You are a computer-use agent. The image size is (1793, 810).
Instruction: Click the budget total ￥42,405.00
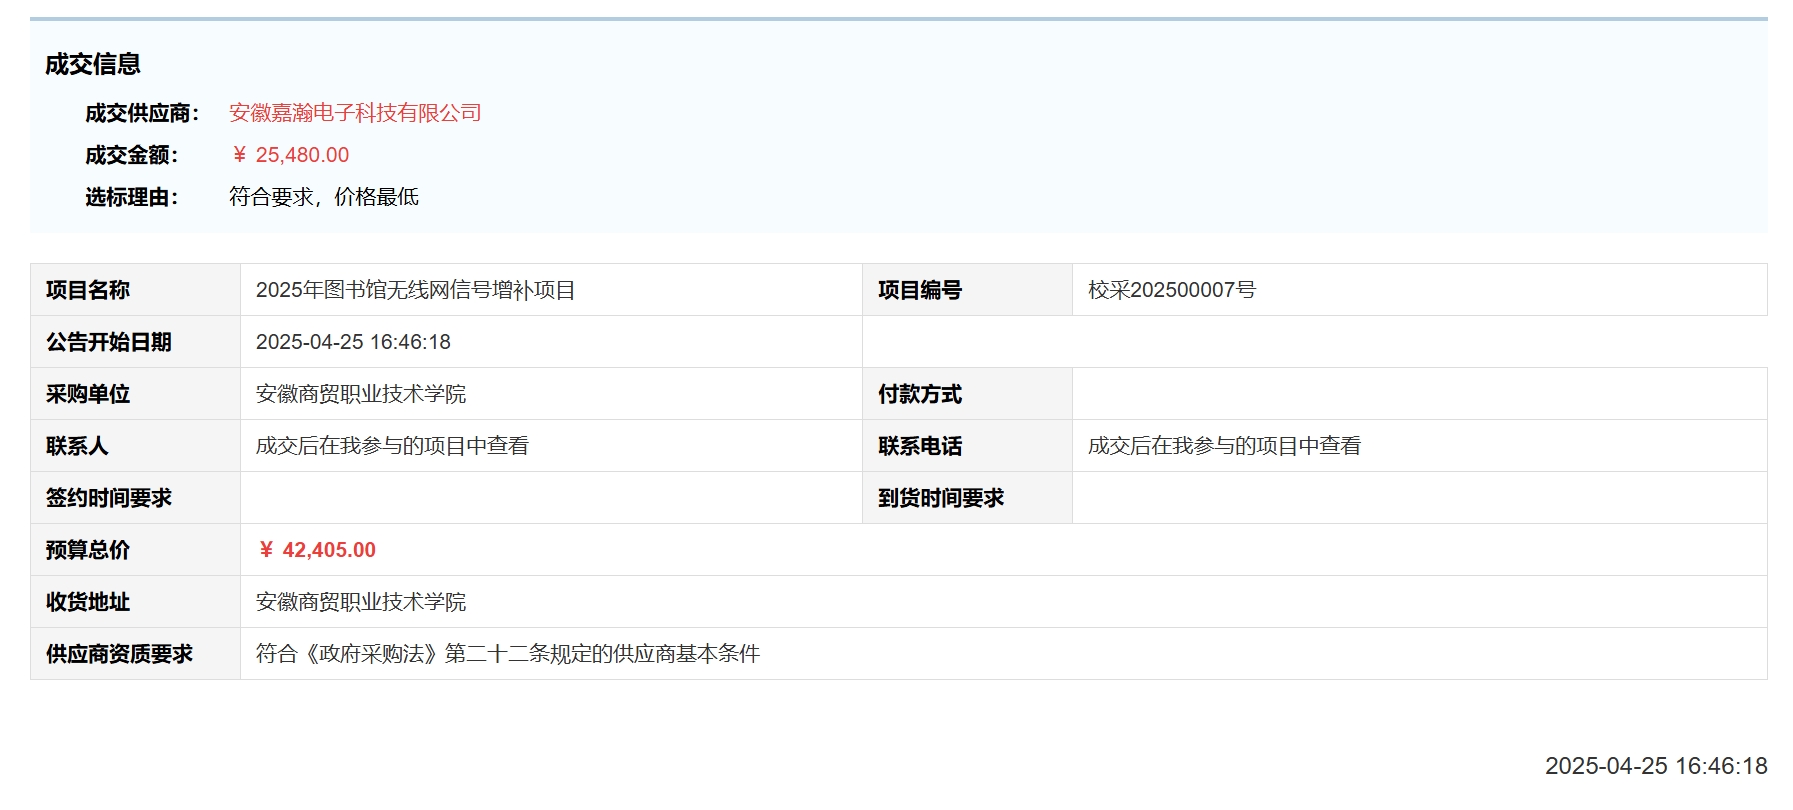click(317, 550)
